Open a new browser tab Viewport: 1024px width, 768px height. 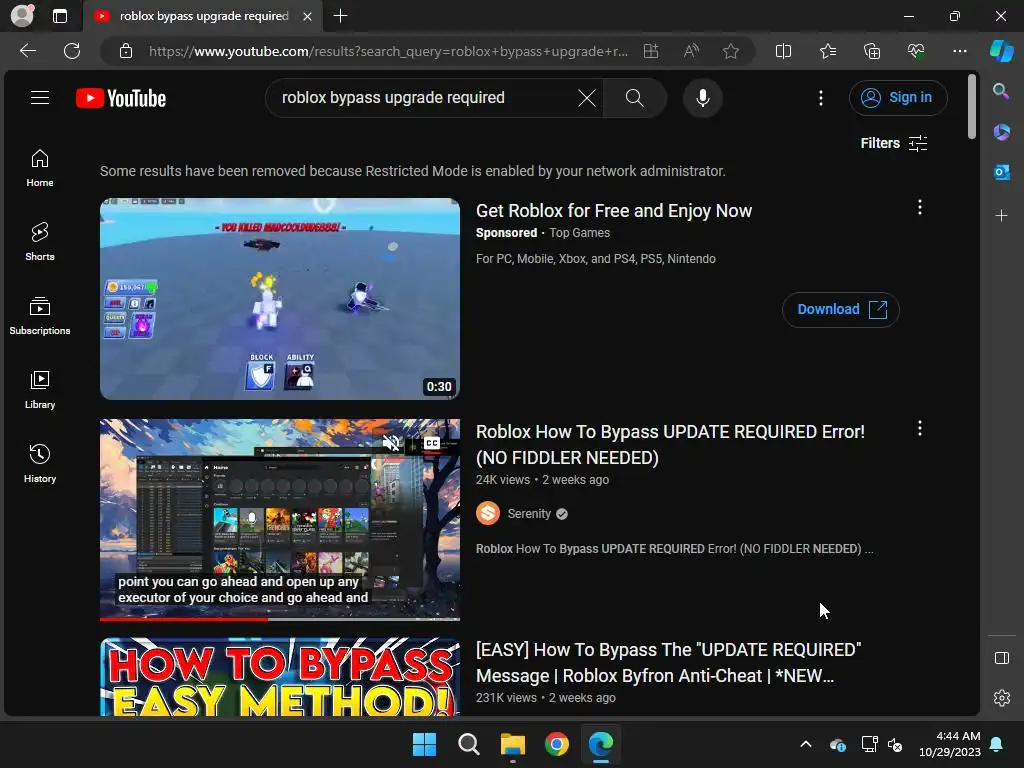tap(340, 16)
